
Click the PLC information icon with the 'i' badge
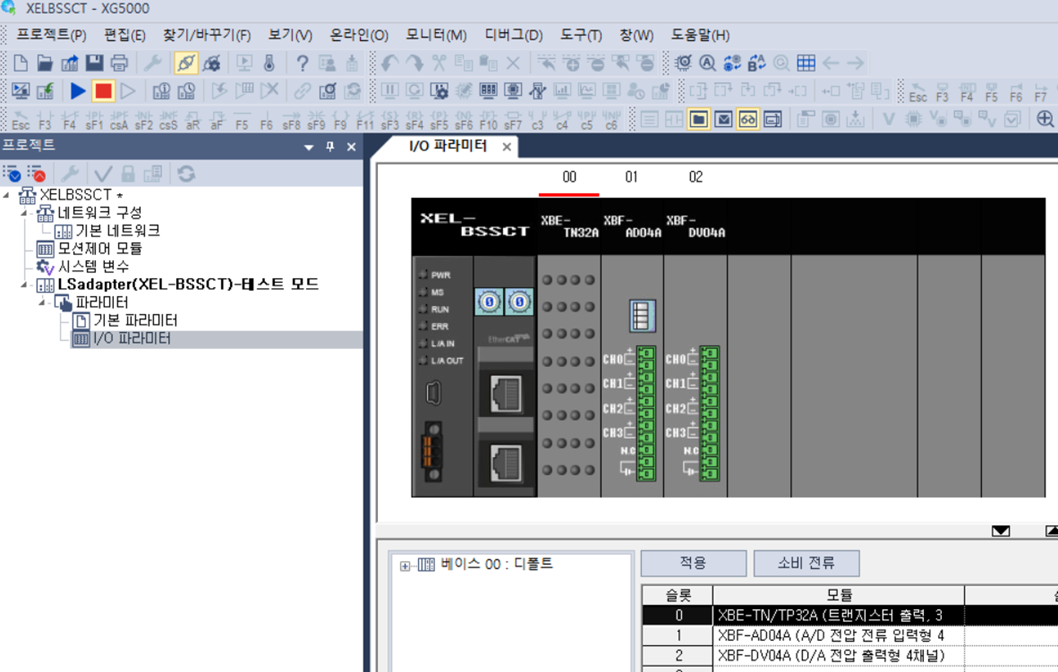pyautogui.click(x=161, y=90)
